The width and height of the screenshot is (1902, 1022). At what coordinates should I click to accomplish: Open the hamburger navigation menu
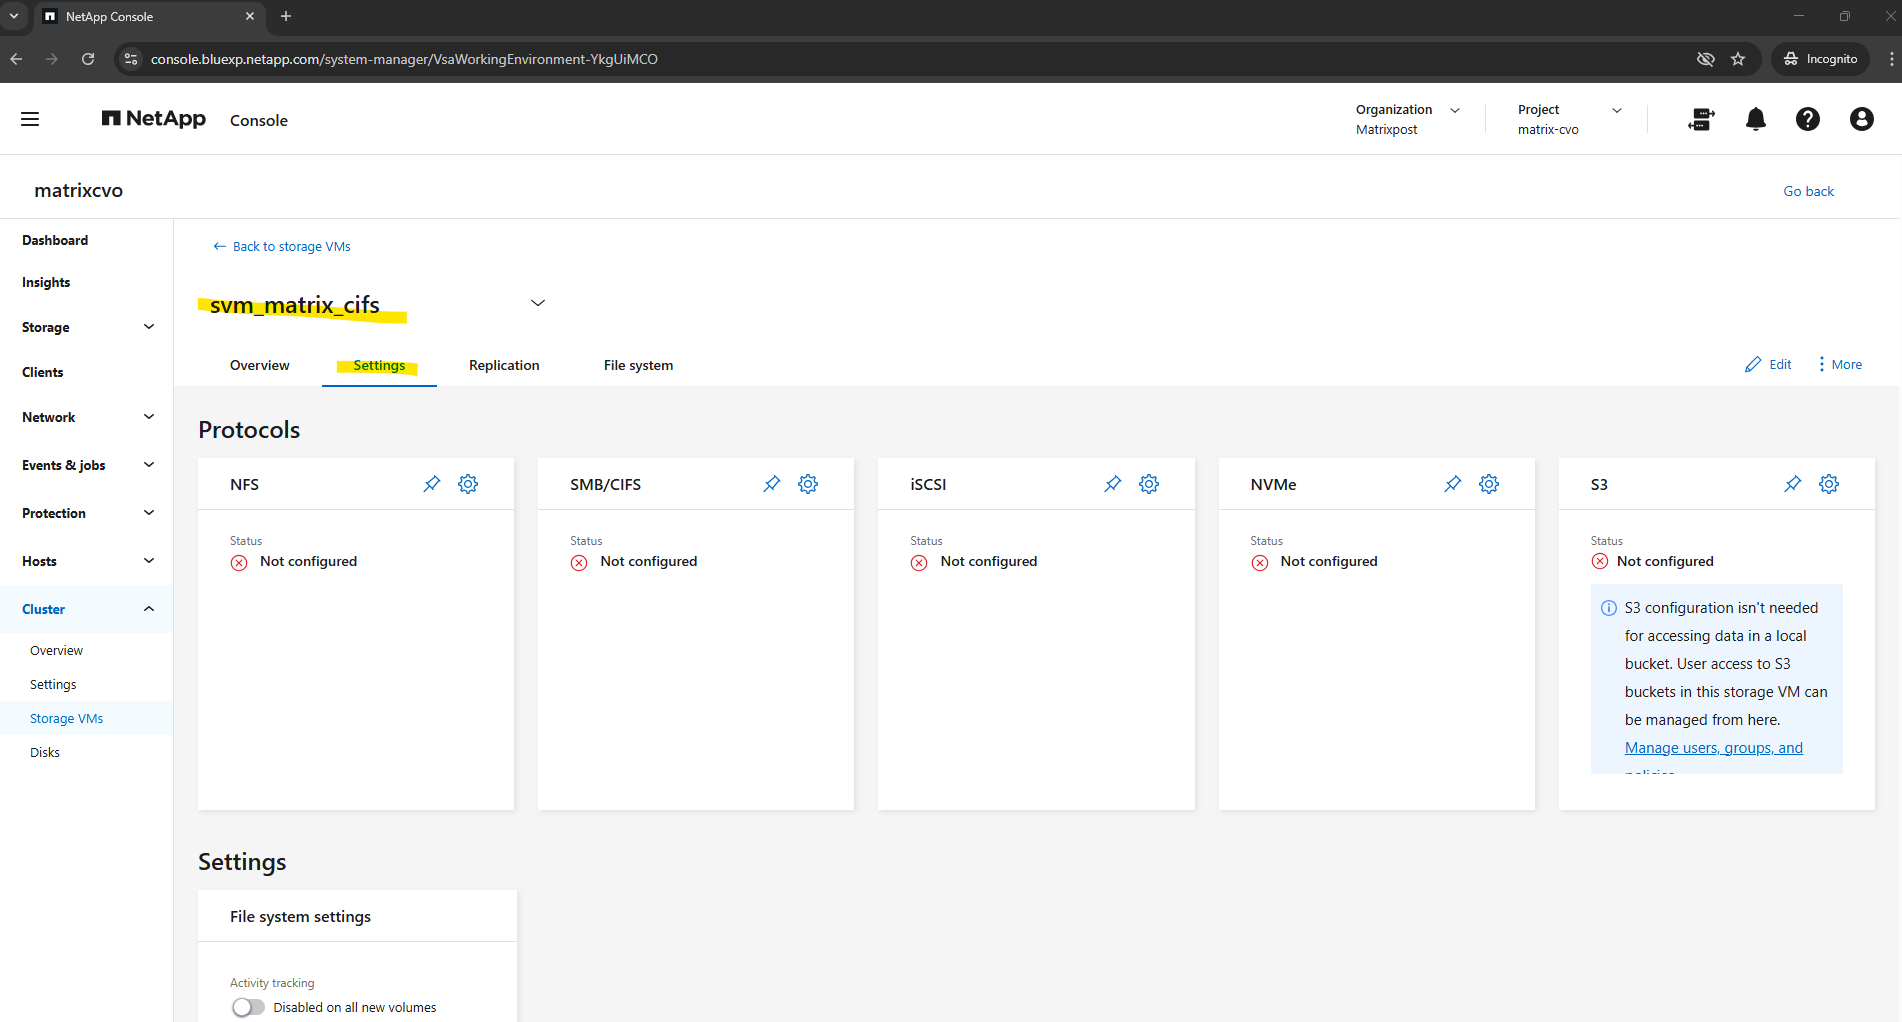(30, 120)
